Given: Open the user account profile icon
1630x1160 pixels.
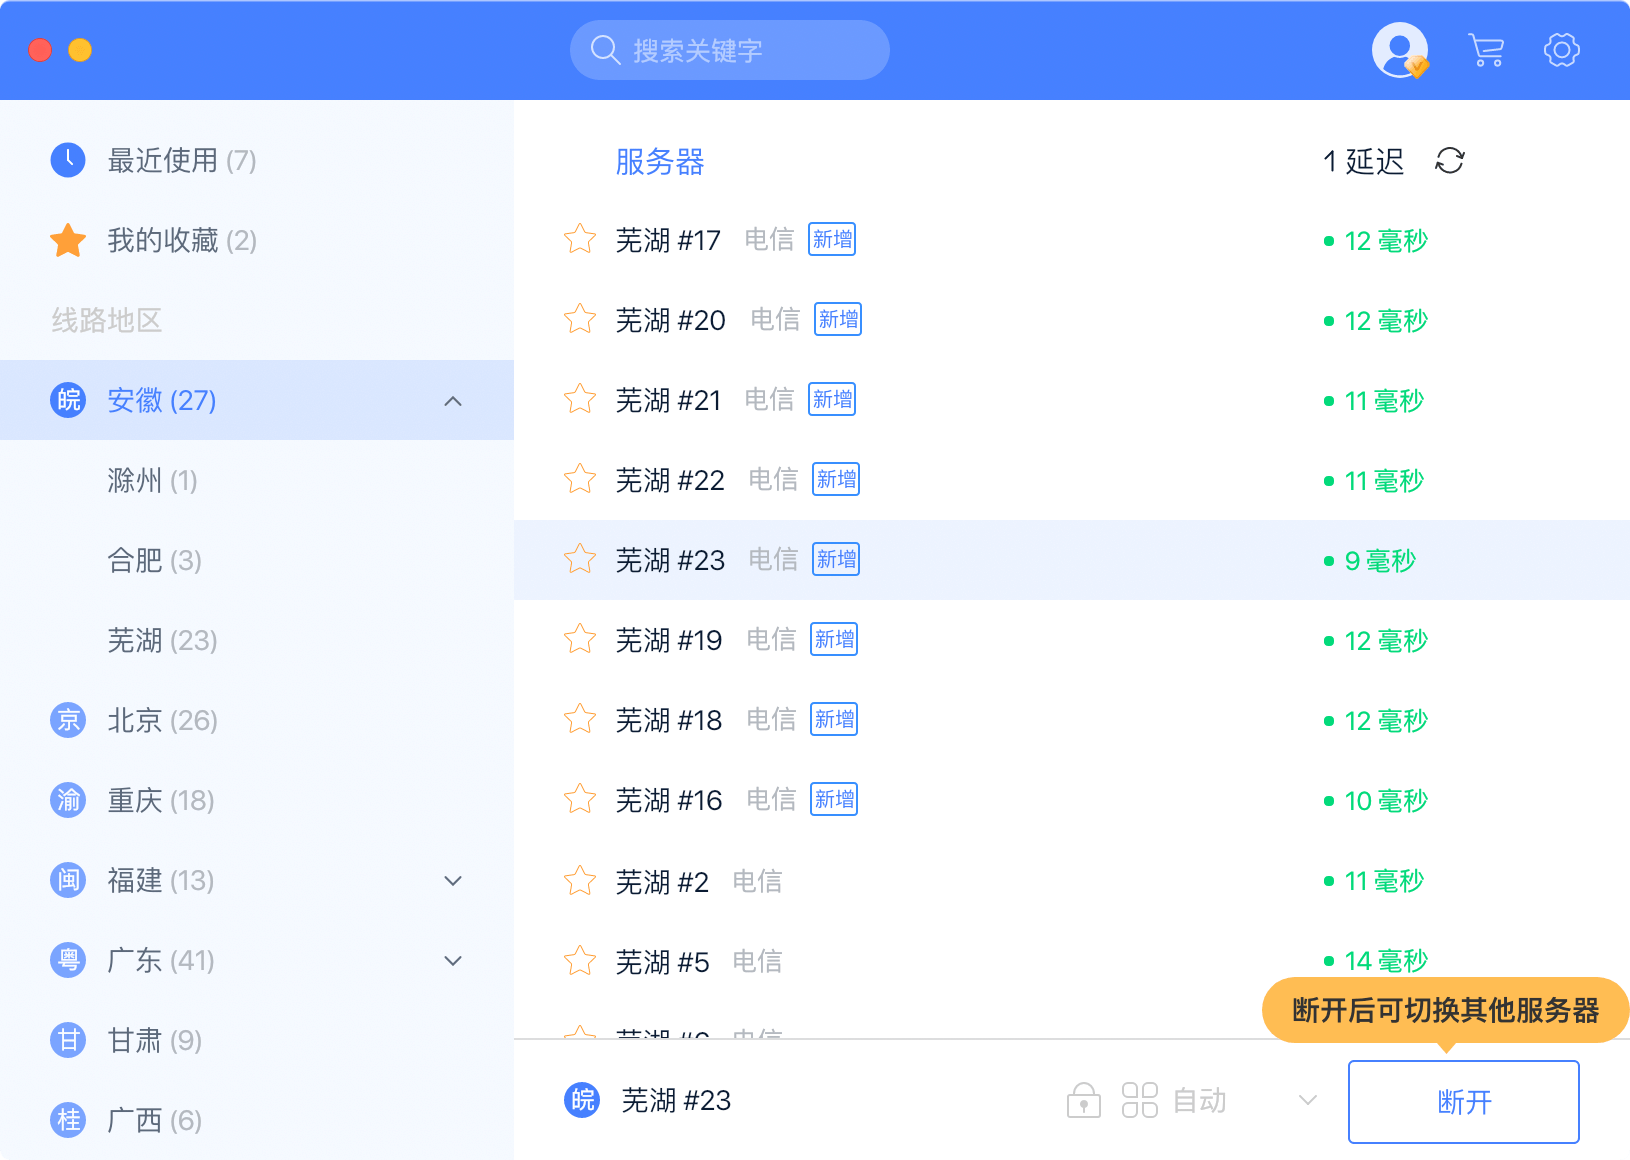Looking at the screenshot, I should pos(1399,50).
